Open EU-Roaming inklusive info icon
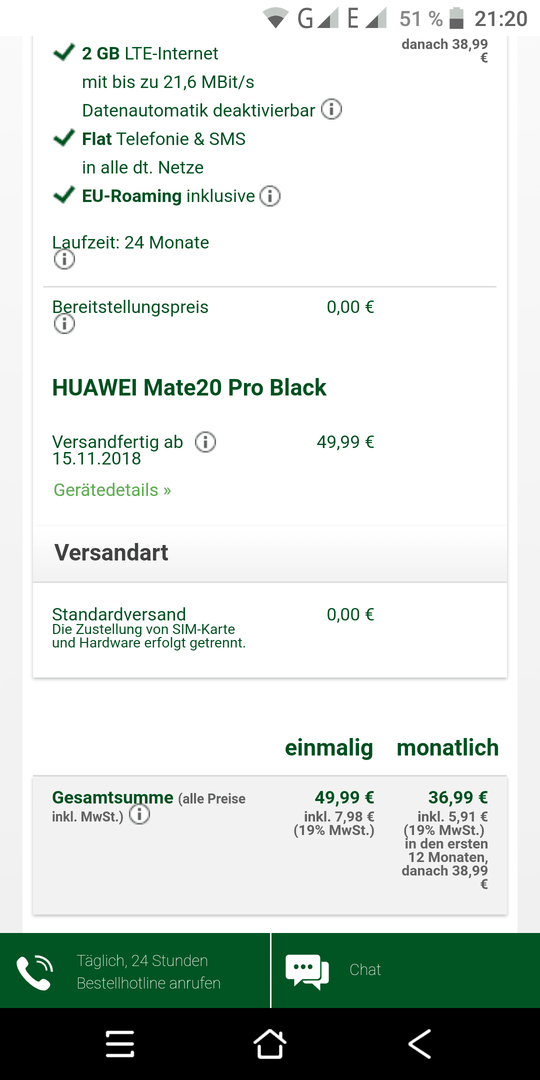 (x=270, y=196)
